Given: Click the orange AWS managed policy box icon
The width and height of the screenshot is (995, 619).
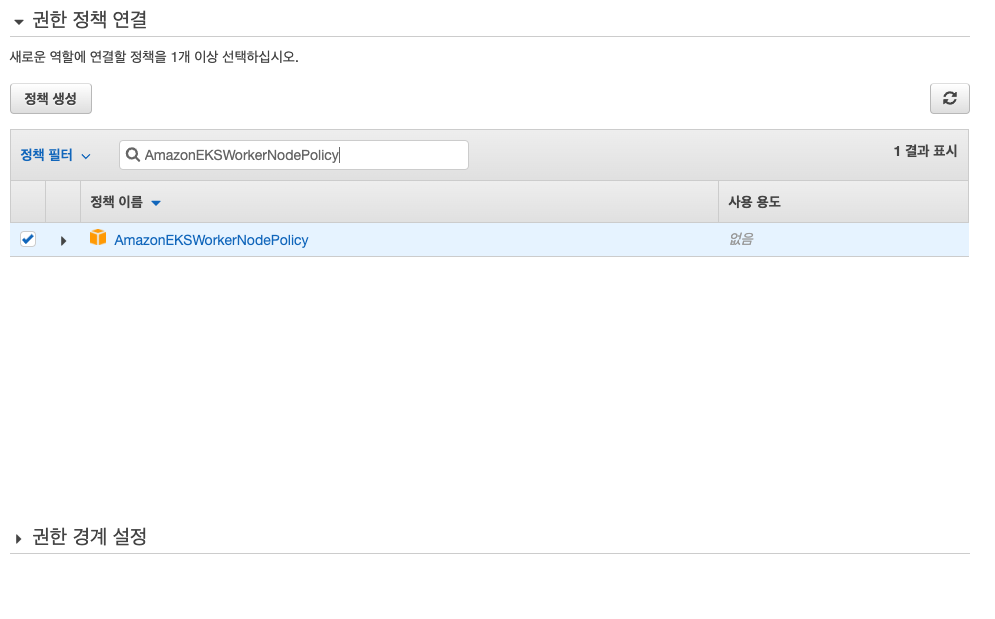Looking at the screenshot, I should click(x=98, y=237).
